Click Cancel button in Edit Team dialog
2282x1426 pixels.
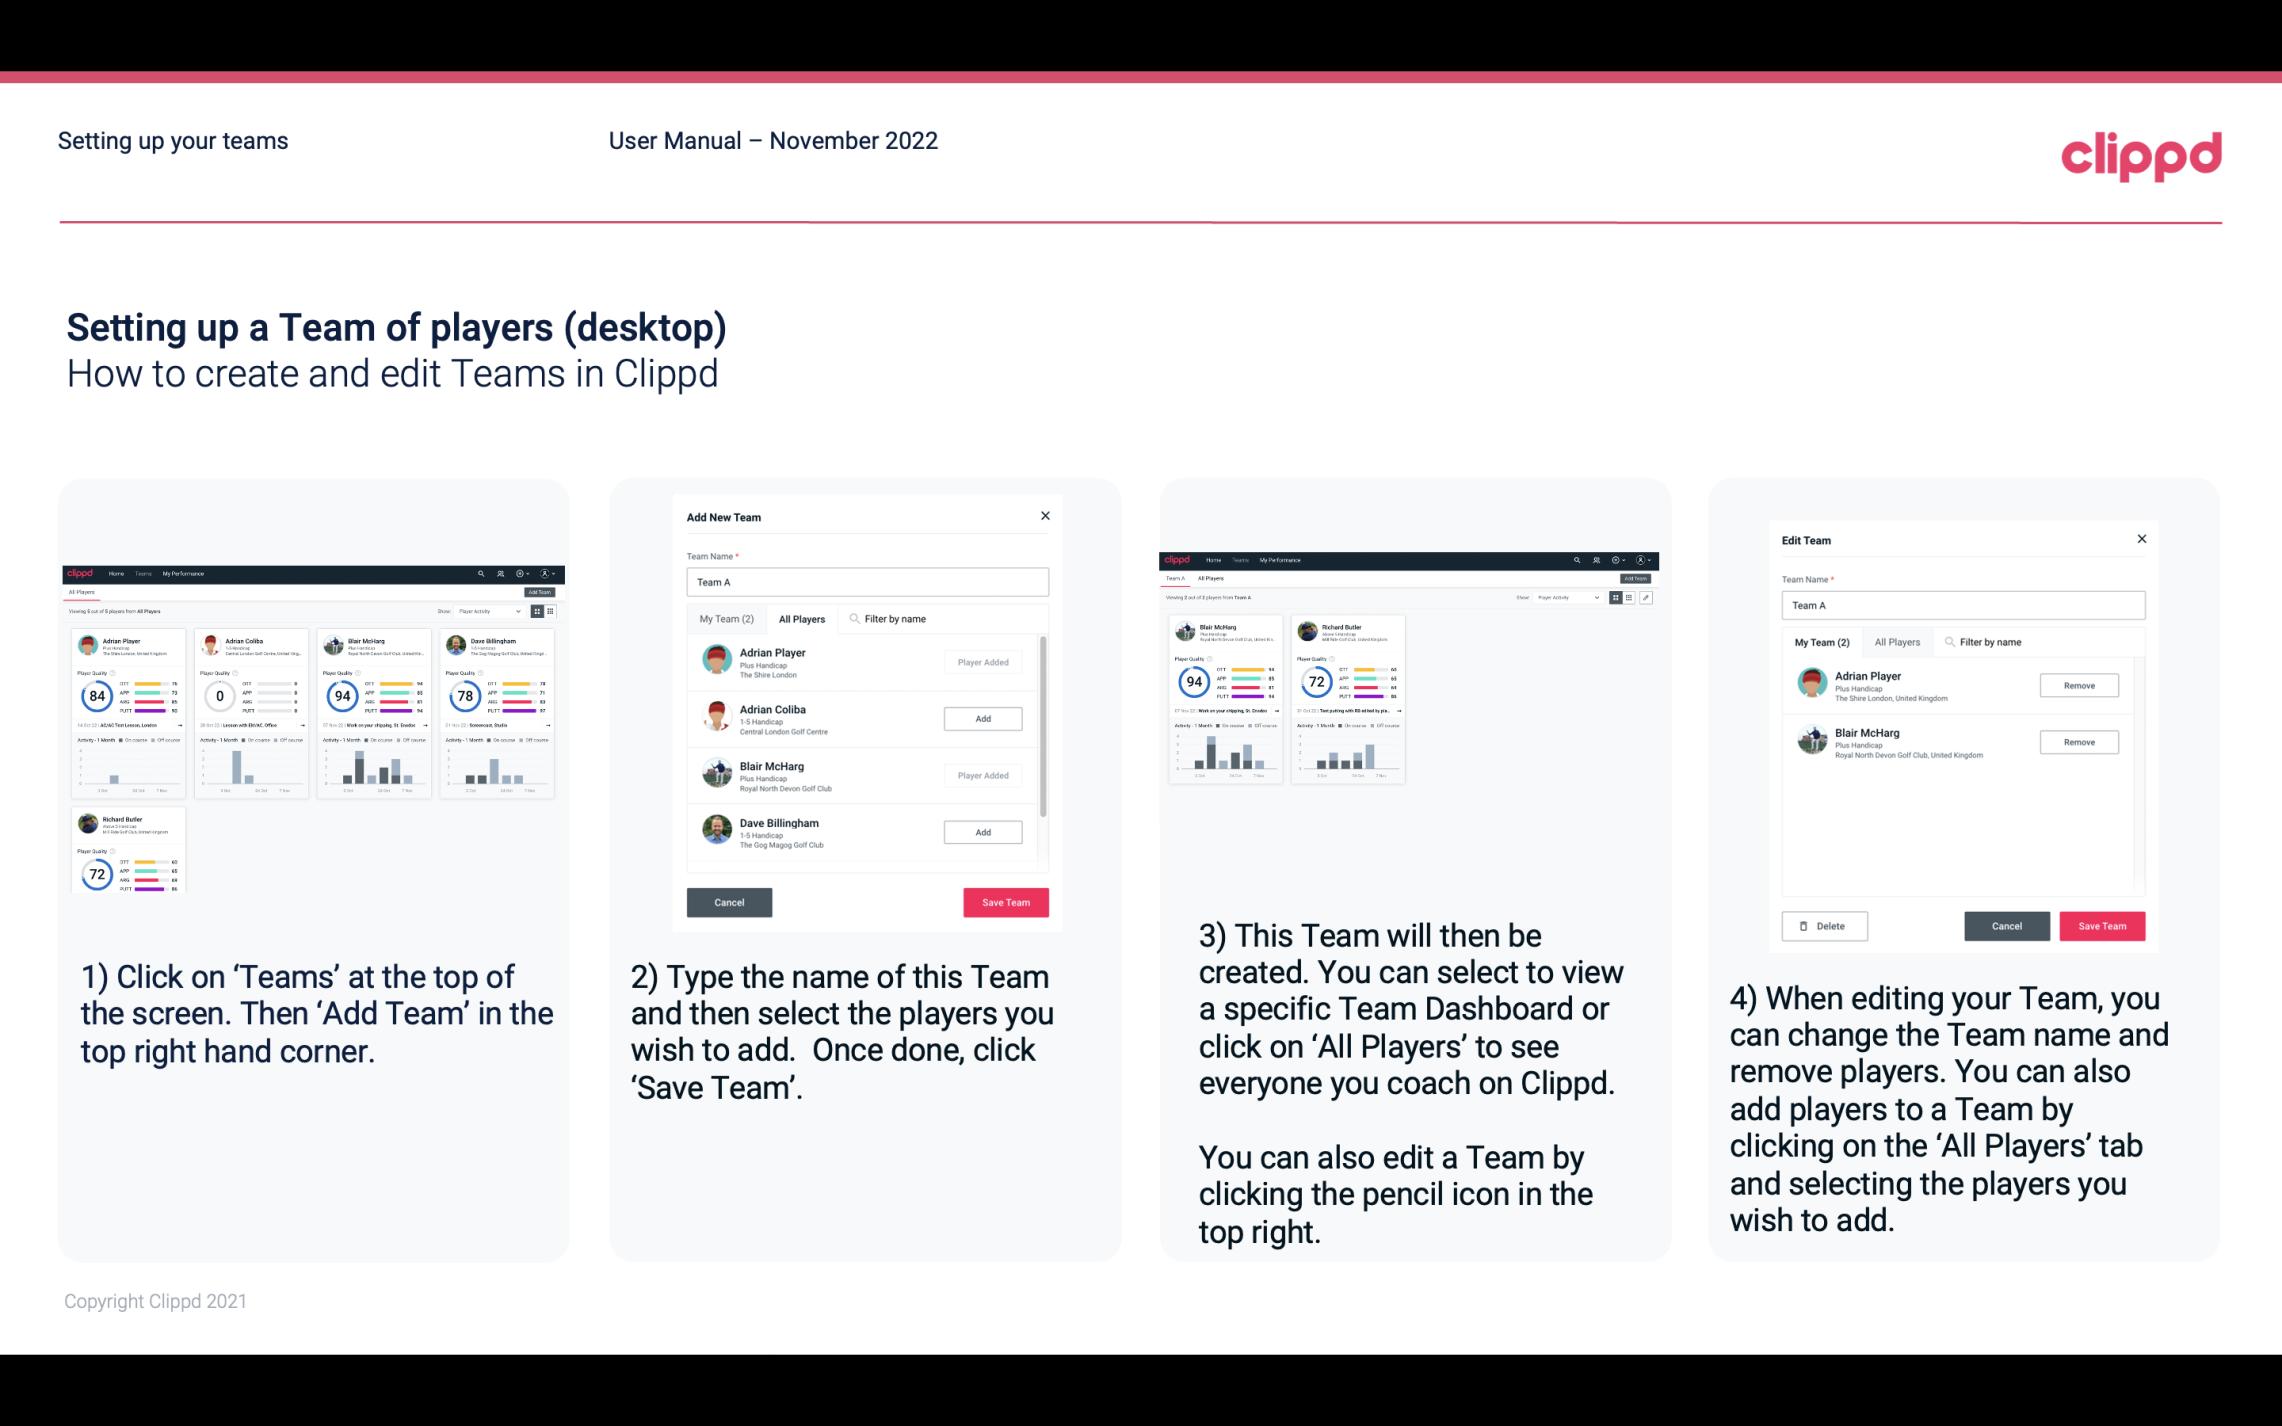(x=2006, y=925)
